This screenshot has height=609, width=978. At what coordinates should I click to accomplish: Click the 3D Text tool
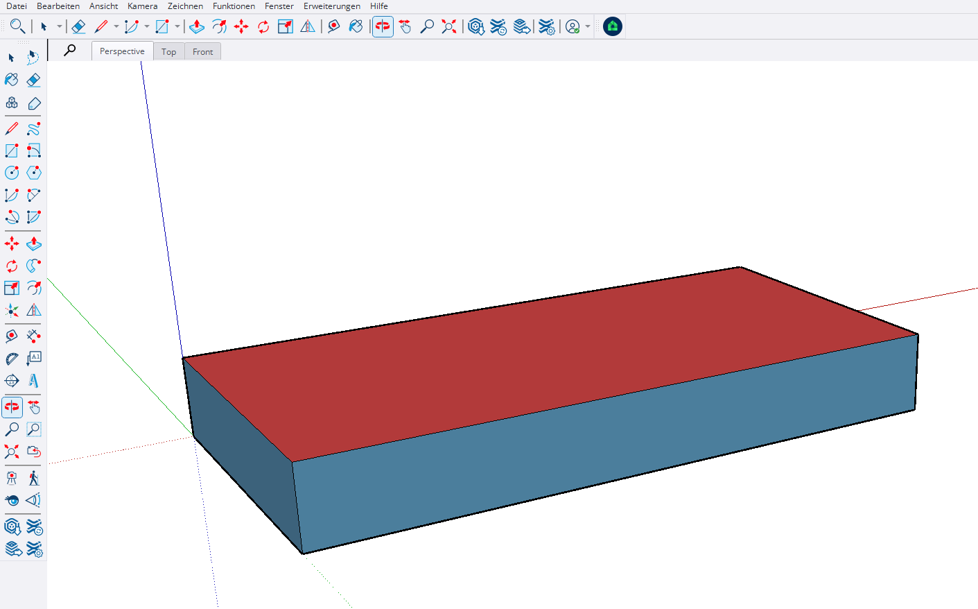click(34, 381)
